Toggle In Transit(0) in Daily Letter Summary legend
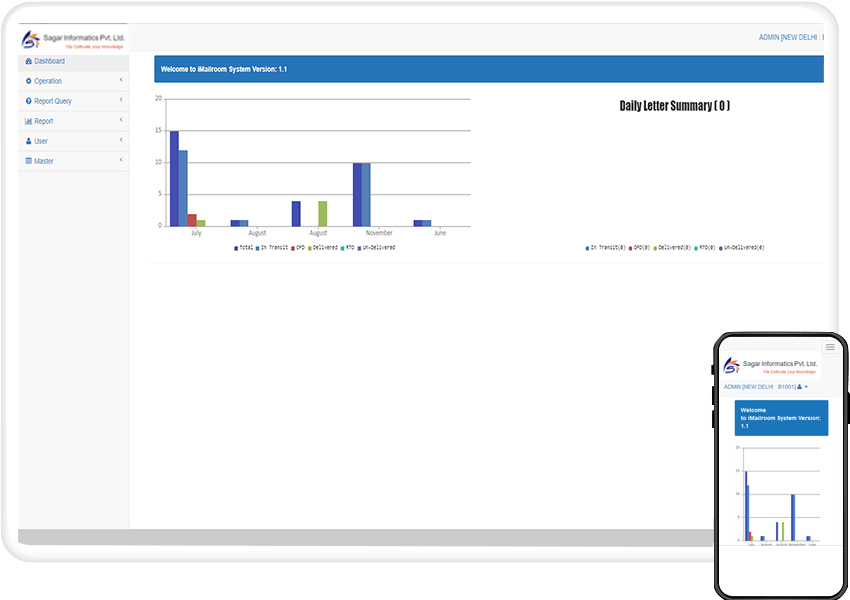850x600 pixels. tap(606, 248)
